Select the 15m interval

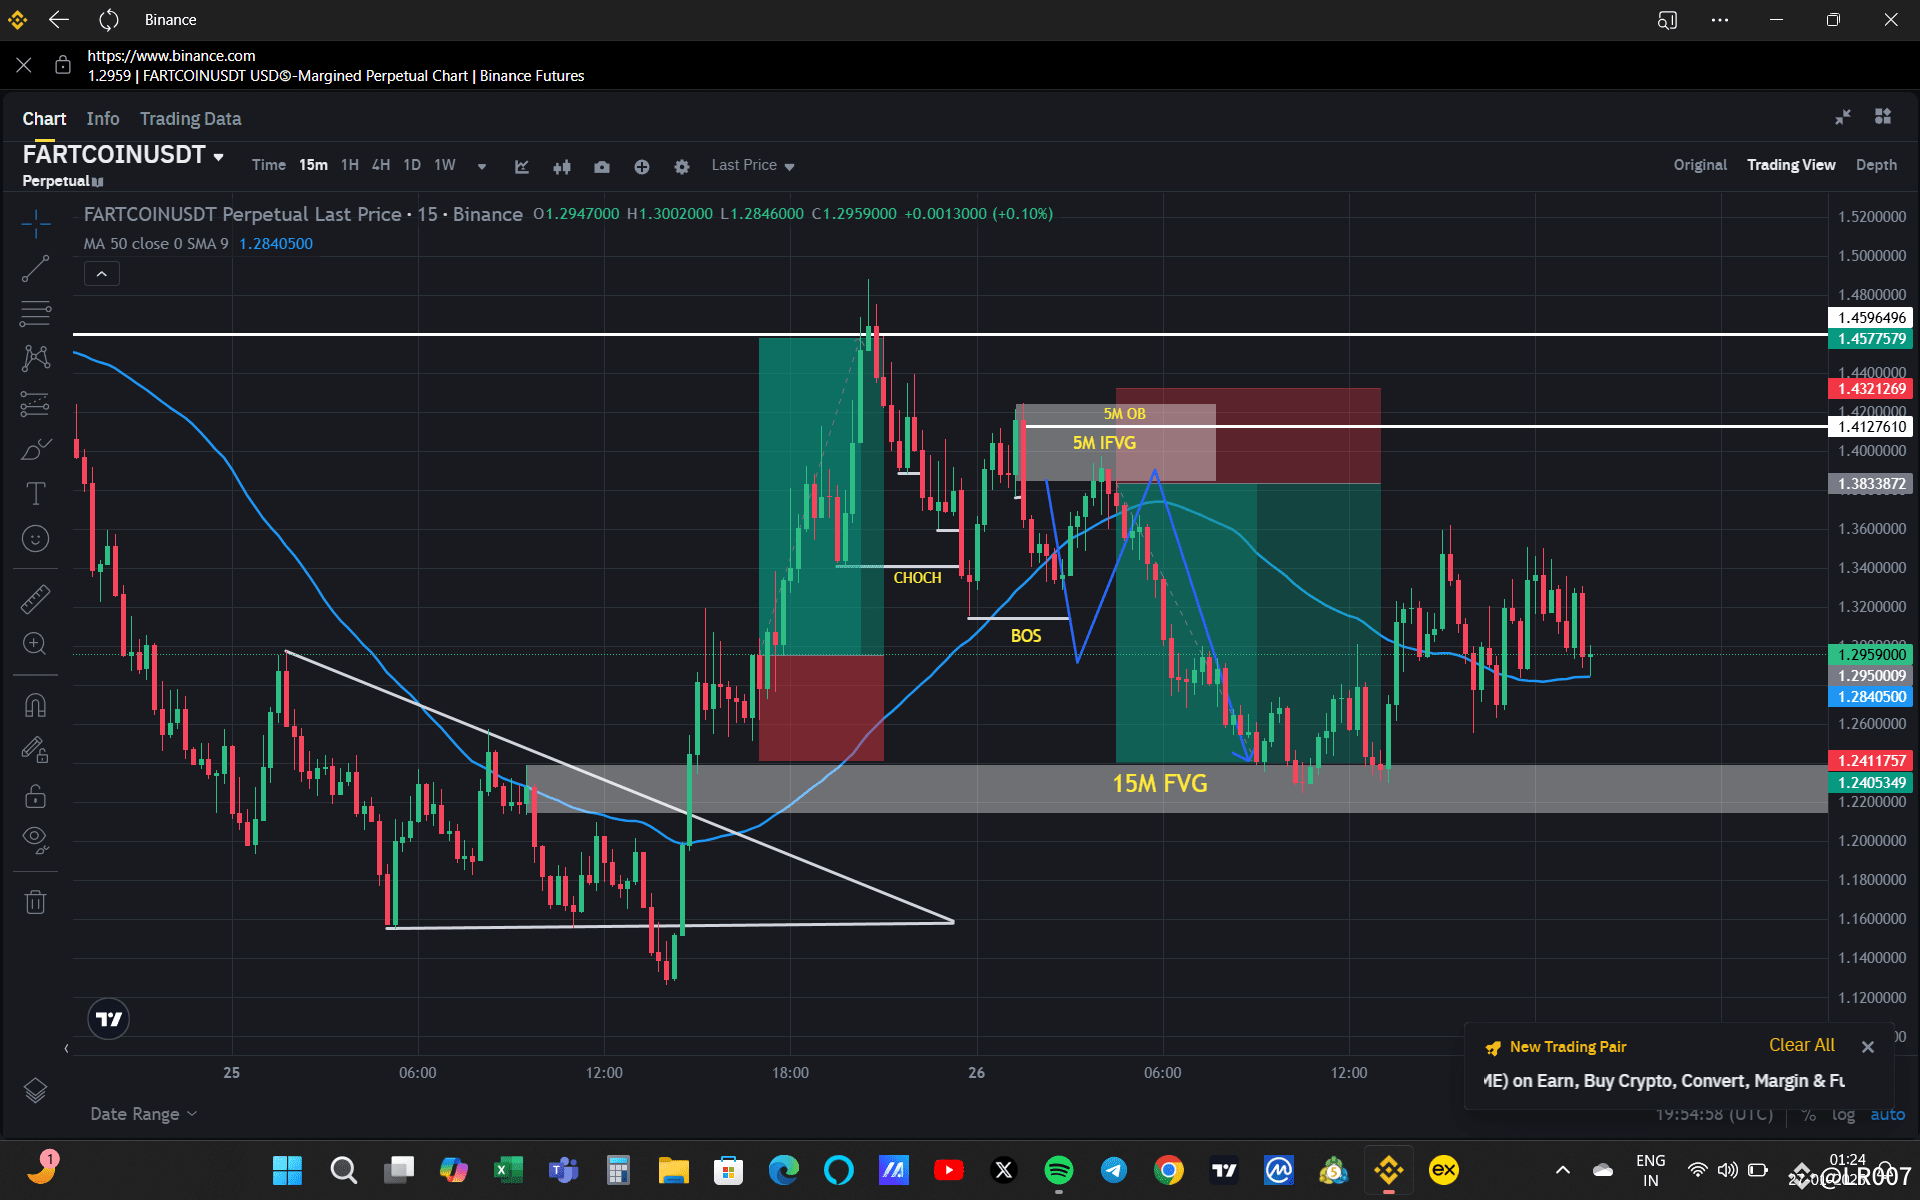click(313, 165)
